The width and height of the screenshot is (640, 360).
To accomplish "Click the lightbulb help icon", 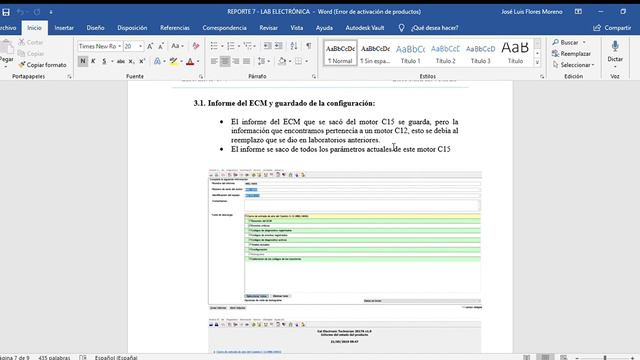I will coord(401,28).
